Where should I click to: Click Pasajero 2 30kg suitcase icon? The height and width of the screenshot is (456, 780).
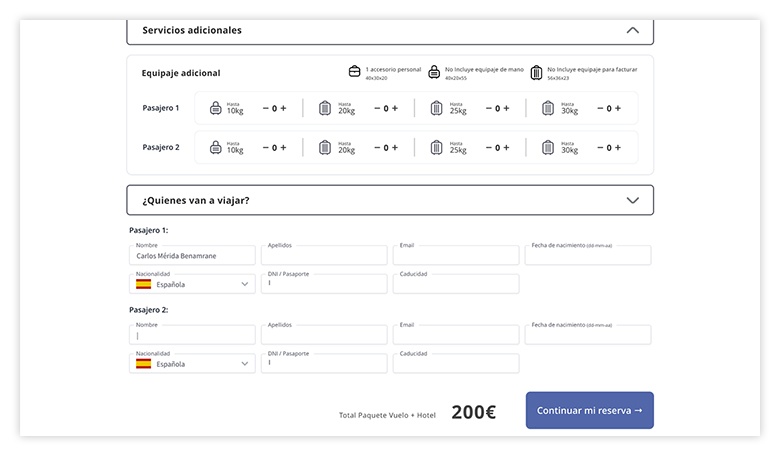coord(548,147)
